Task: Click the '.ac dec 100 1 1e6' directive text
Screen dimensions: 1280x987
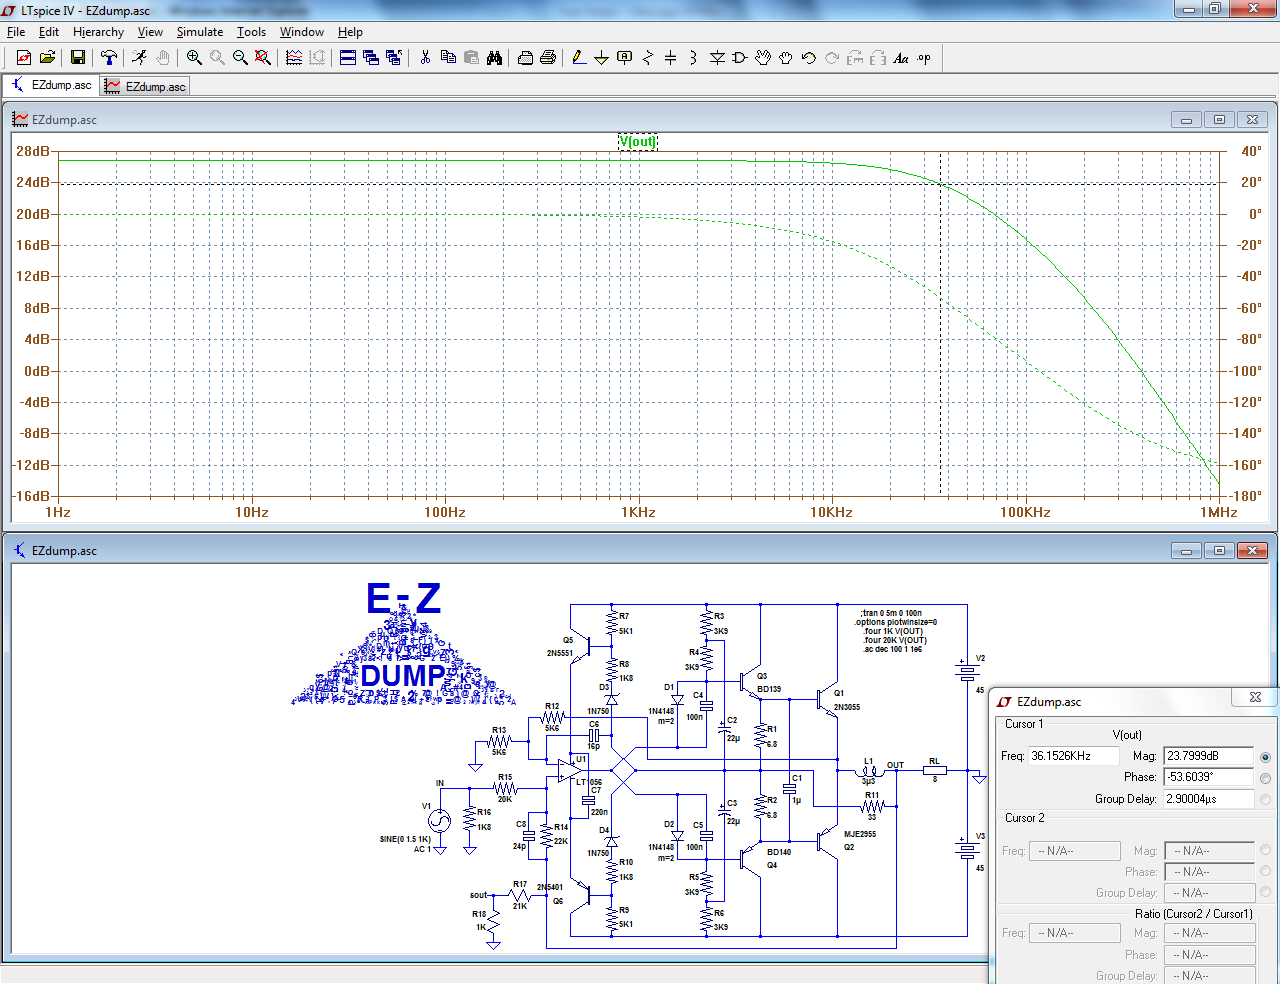Action: tap(893, 649)
